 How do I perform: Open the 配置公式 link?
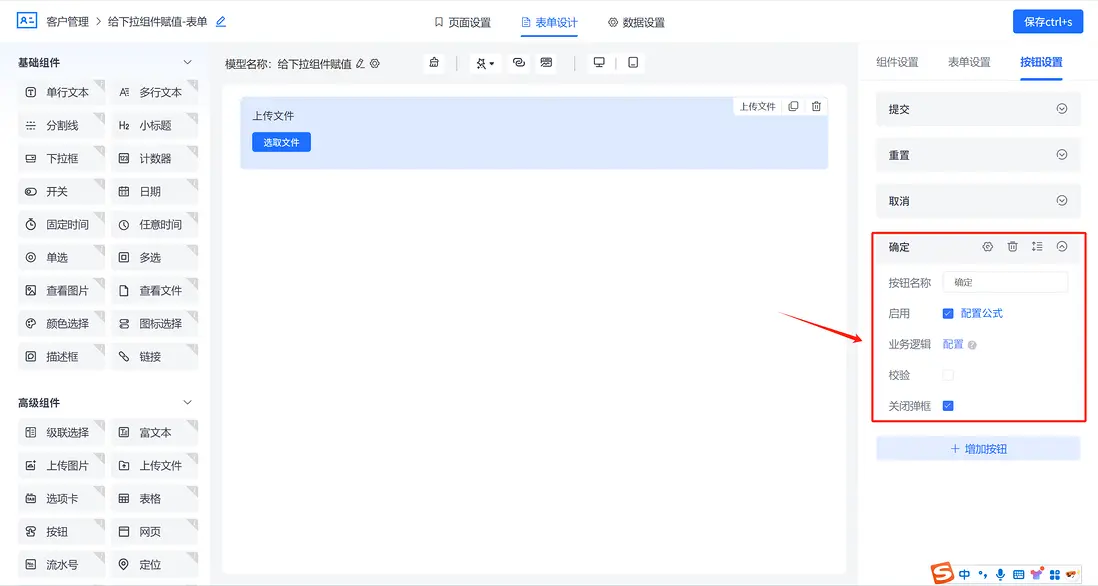(977, 312)
